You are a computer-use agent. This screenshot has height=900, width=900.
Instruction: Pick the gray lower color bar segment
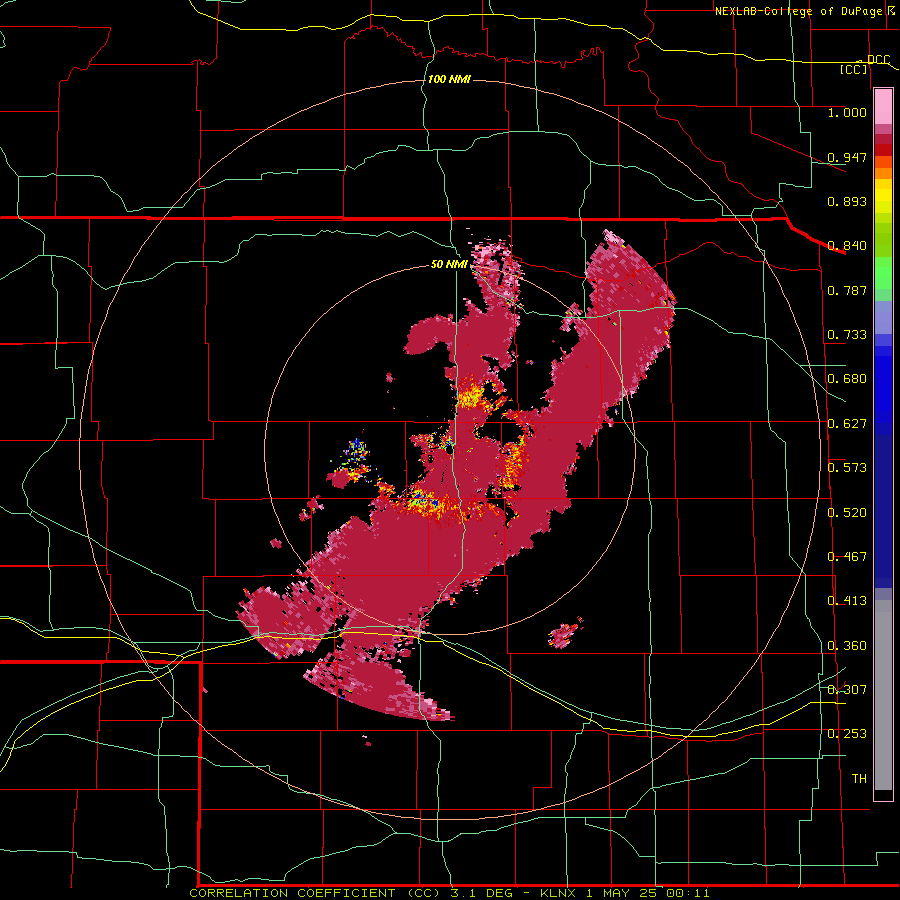pos(883,695)
